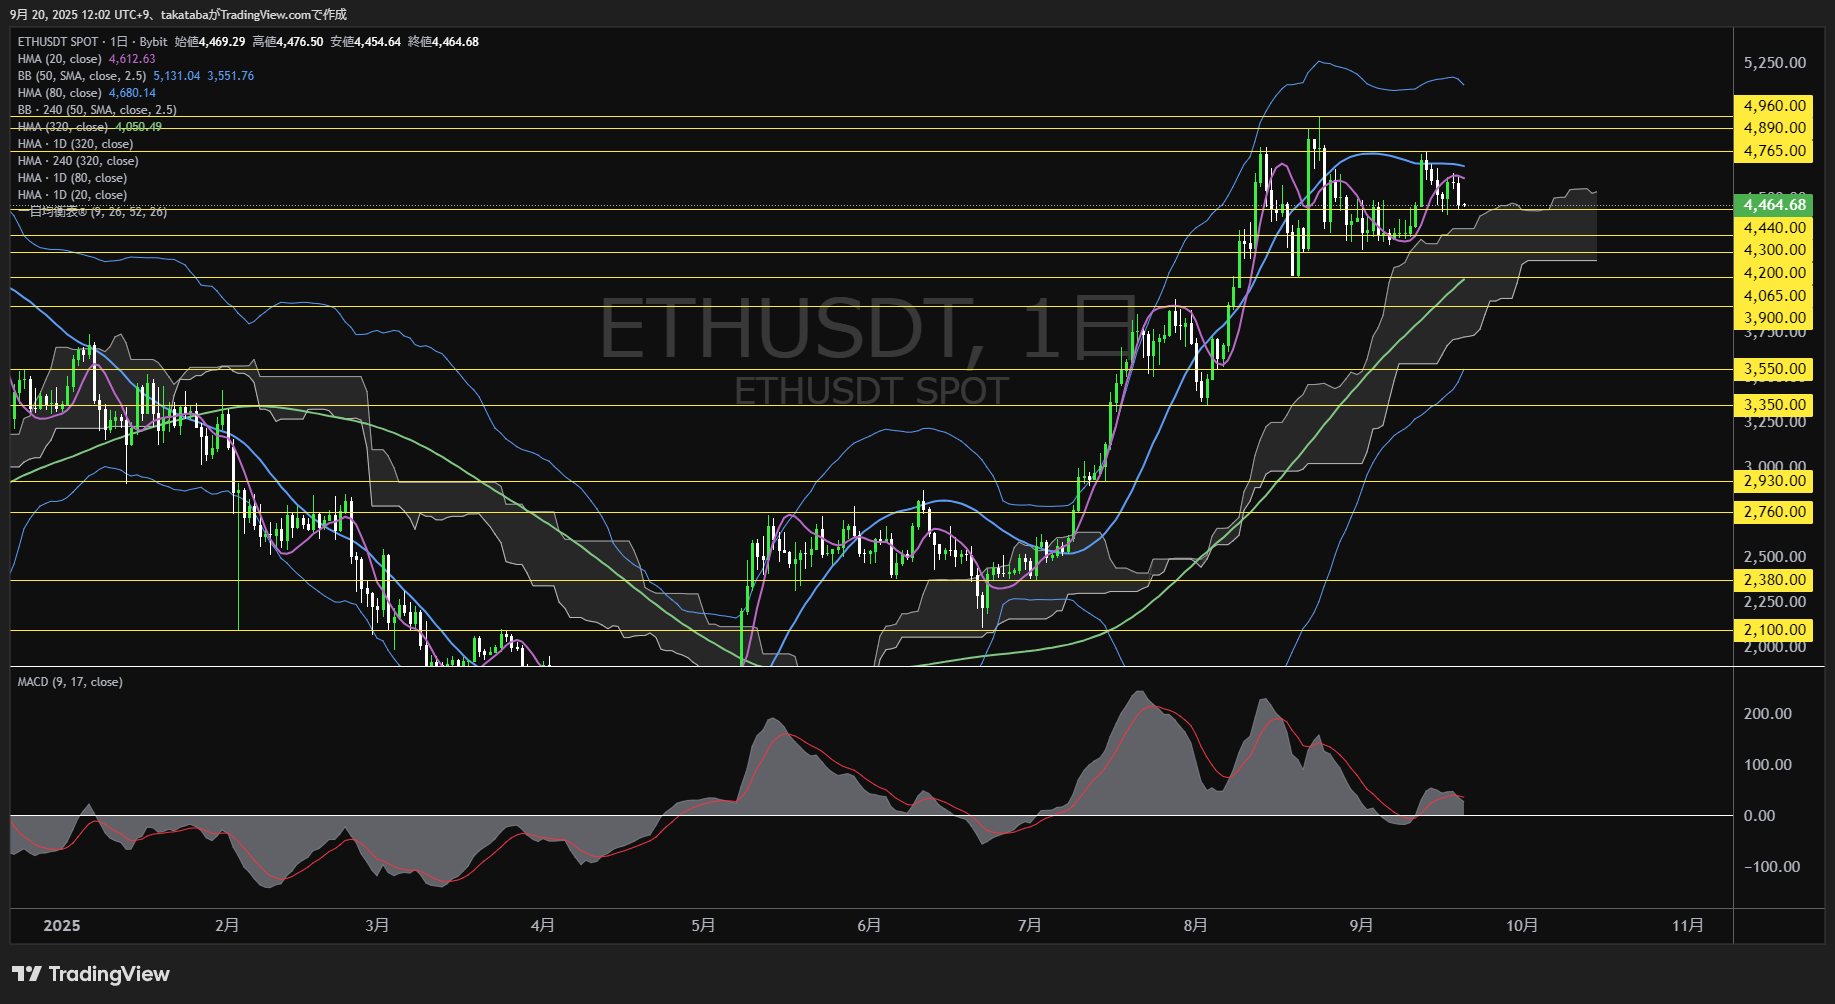
Task: Select the 3,350.00 price level label
Action: click(1775, 405)
